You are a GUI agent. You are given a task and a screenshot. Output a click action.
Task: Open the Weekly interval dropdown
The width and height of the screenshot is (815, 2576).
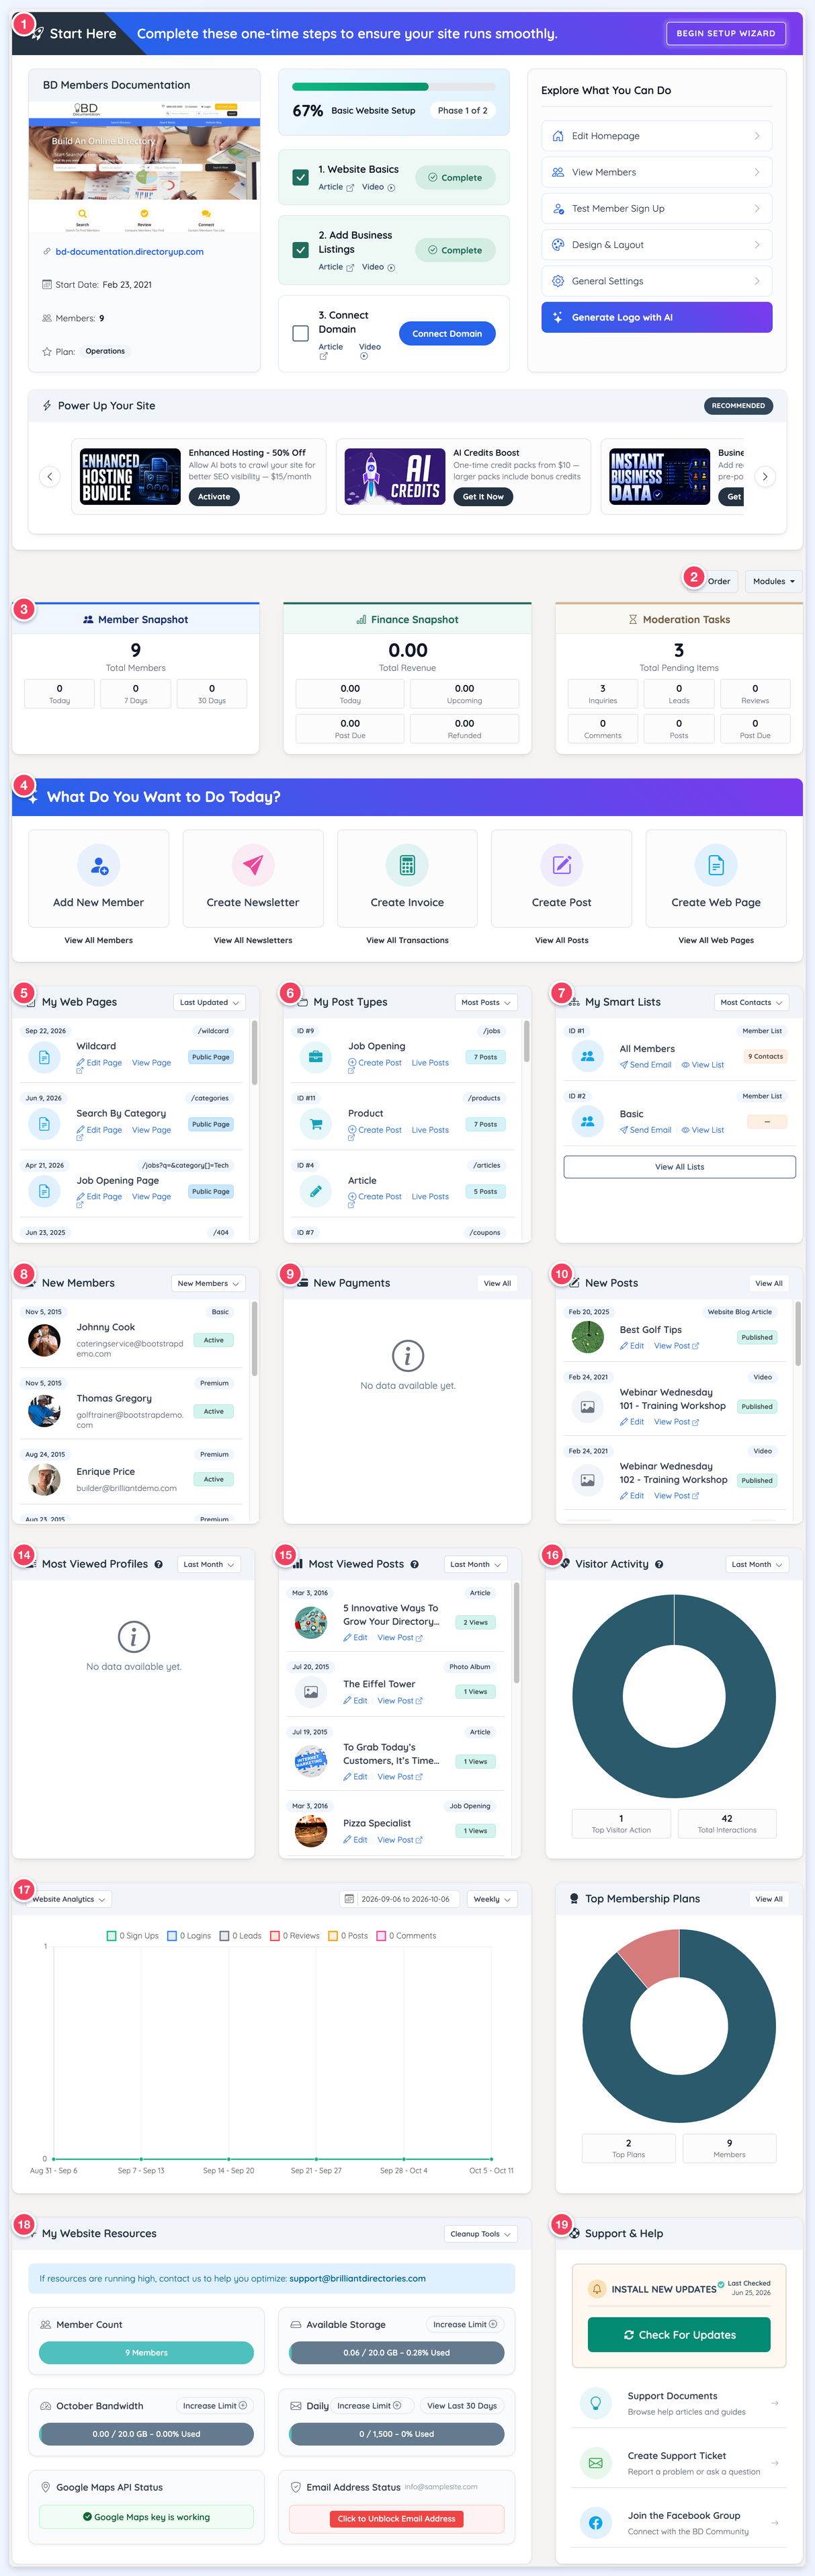[x=492, y=1899]
